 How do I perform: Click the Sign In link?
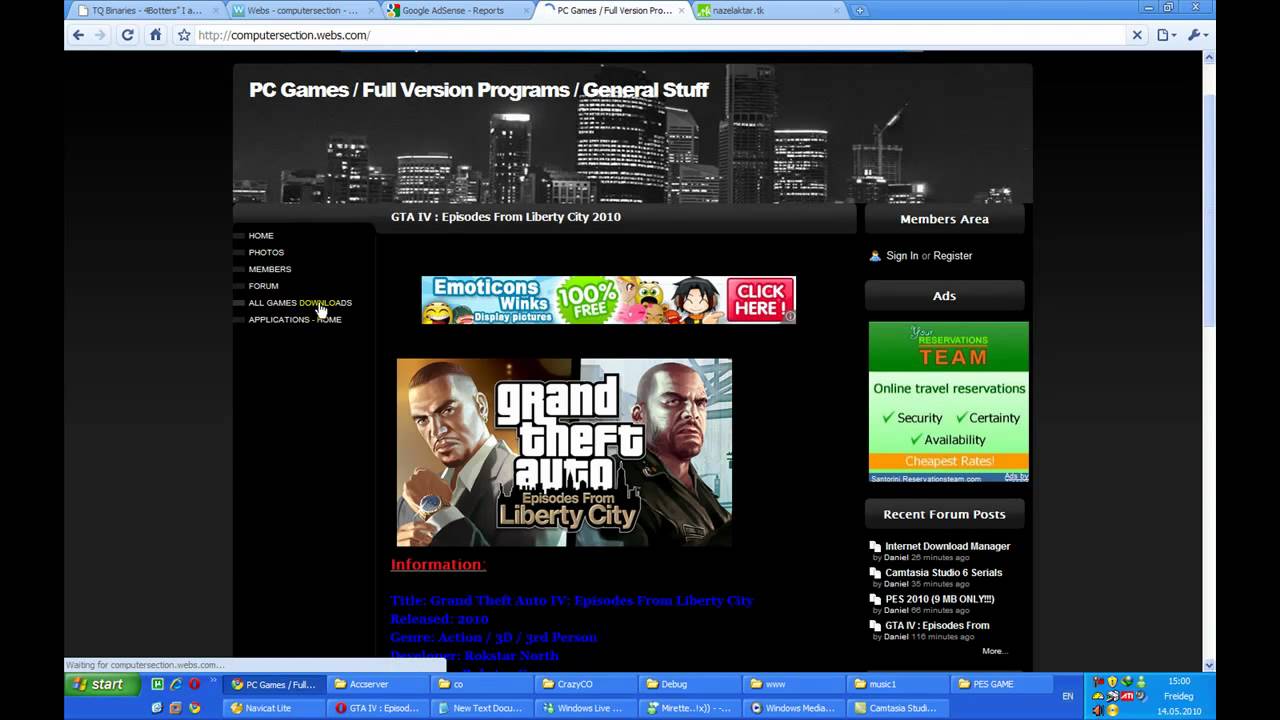(x=902, y=256)
